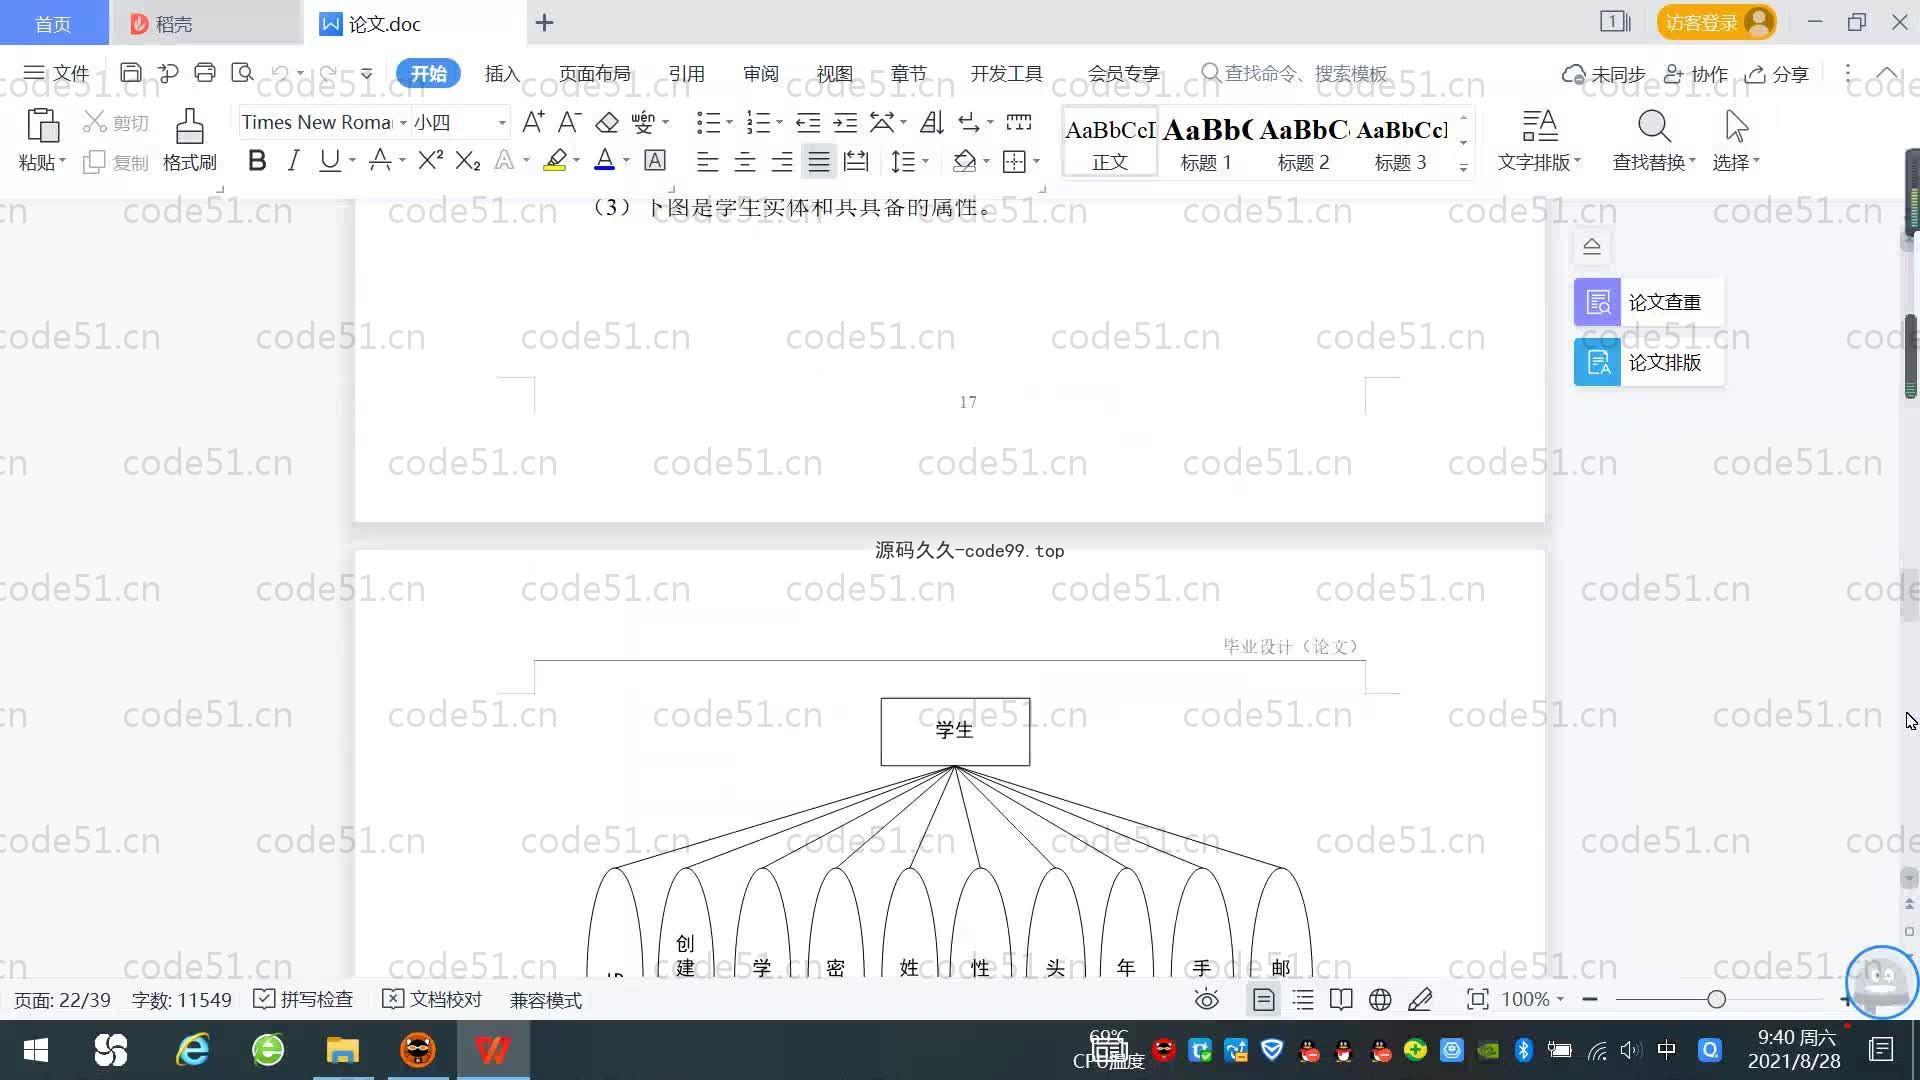Open the File menu (文件)

pyautogui.click(x=56, y=74)
